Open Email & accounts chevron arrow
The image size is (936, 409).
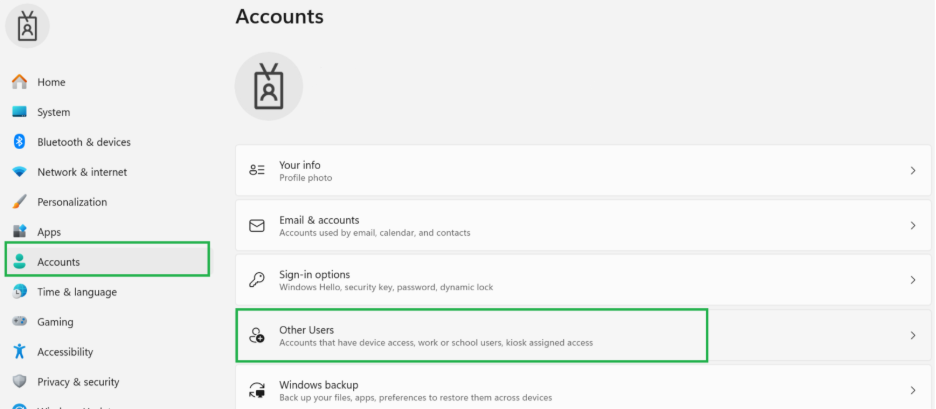click(x=913, y=226)
